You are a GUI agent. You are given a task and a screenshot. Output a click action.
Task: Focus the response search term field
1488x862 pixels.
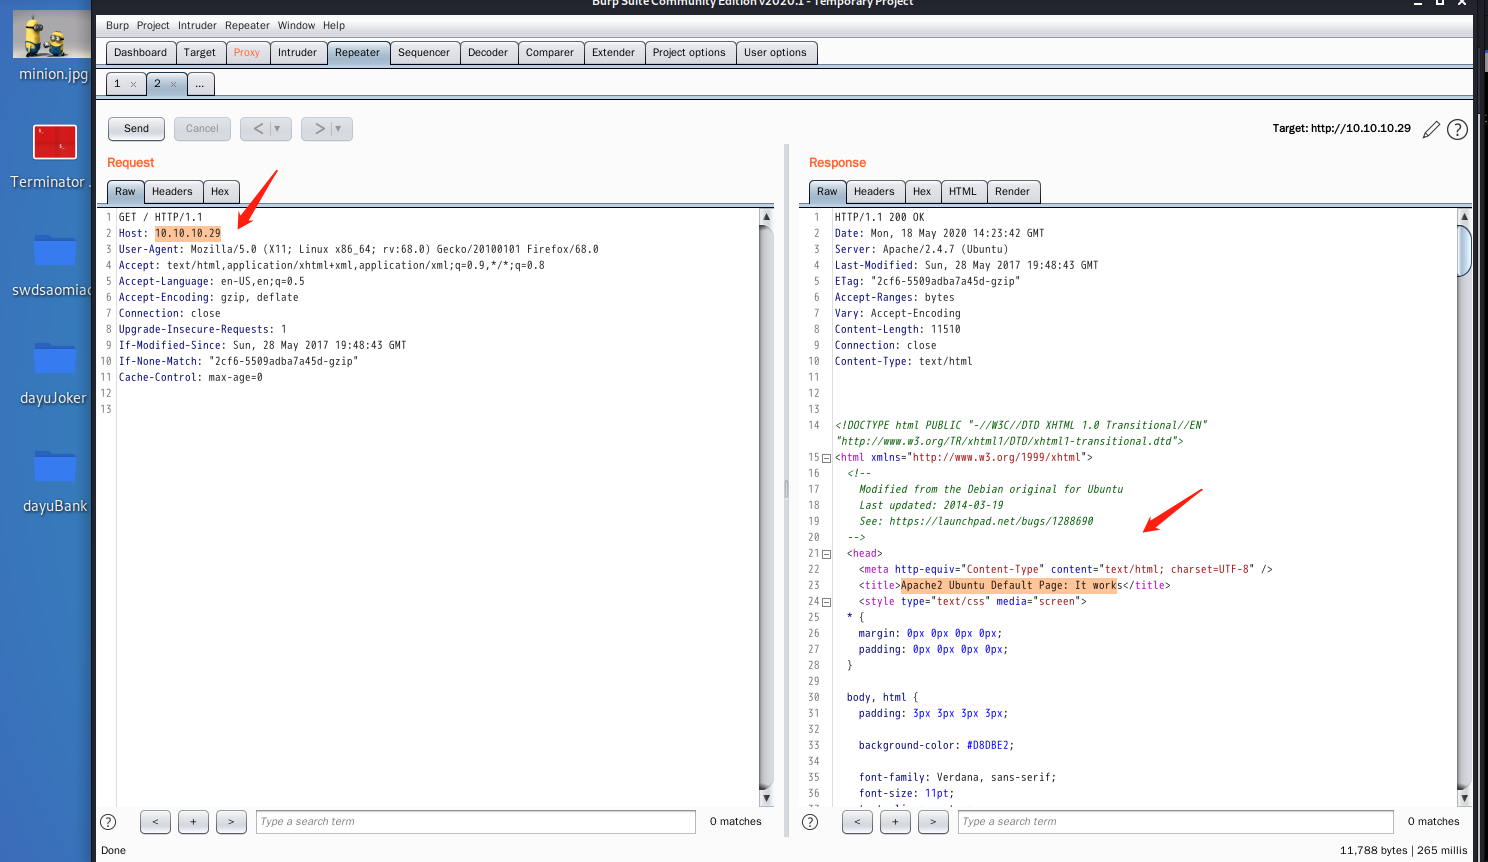point(1176,822)
